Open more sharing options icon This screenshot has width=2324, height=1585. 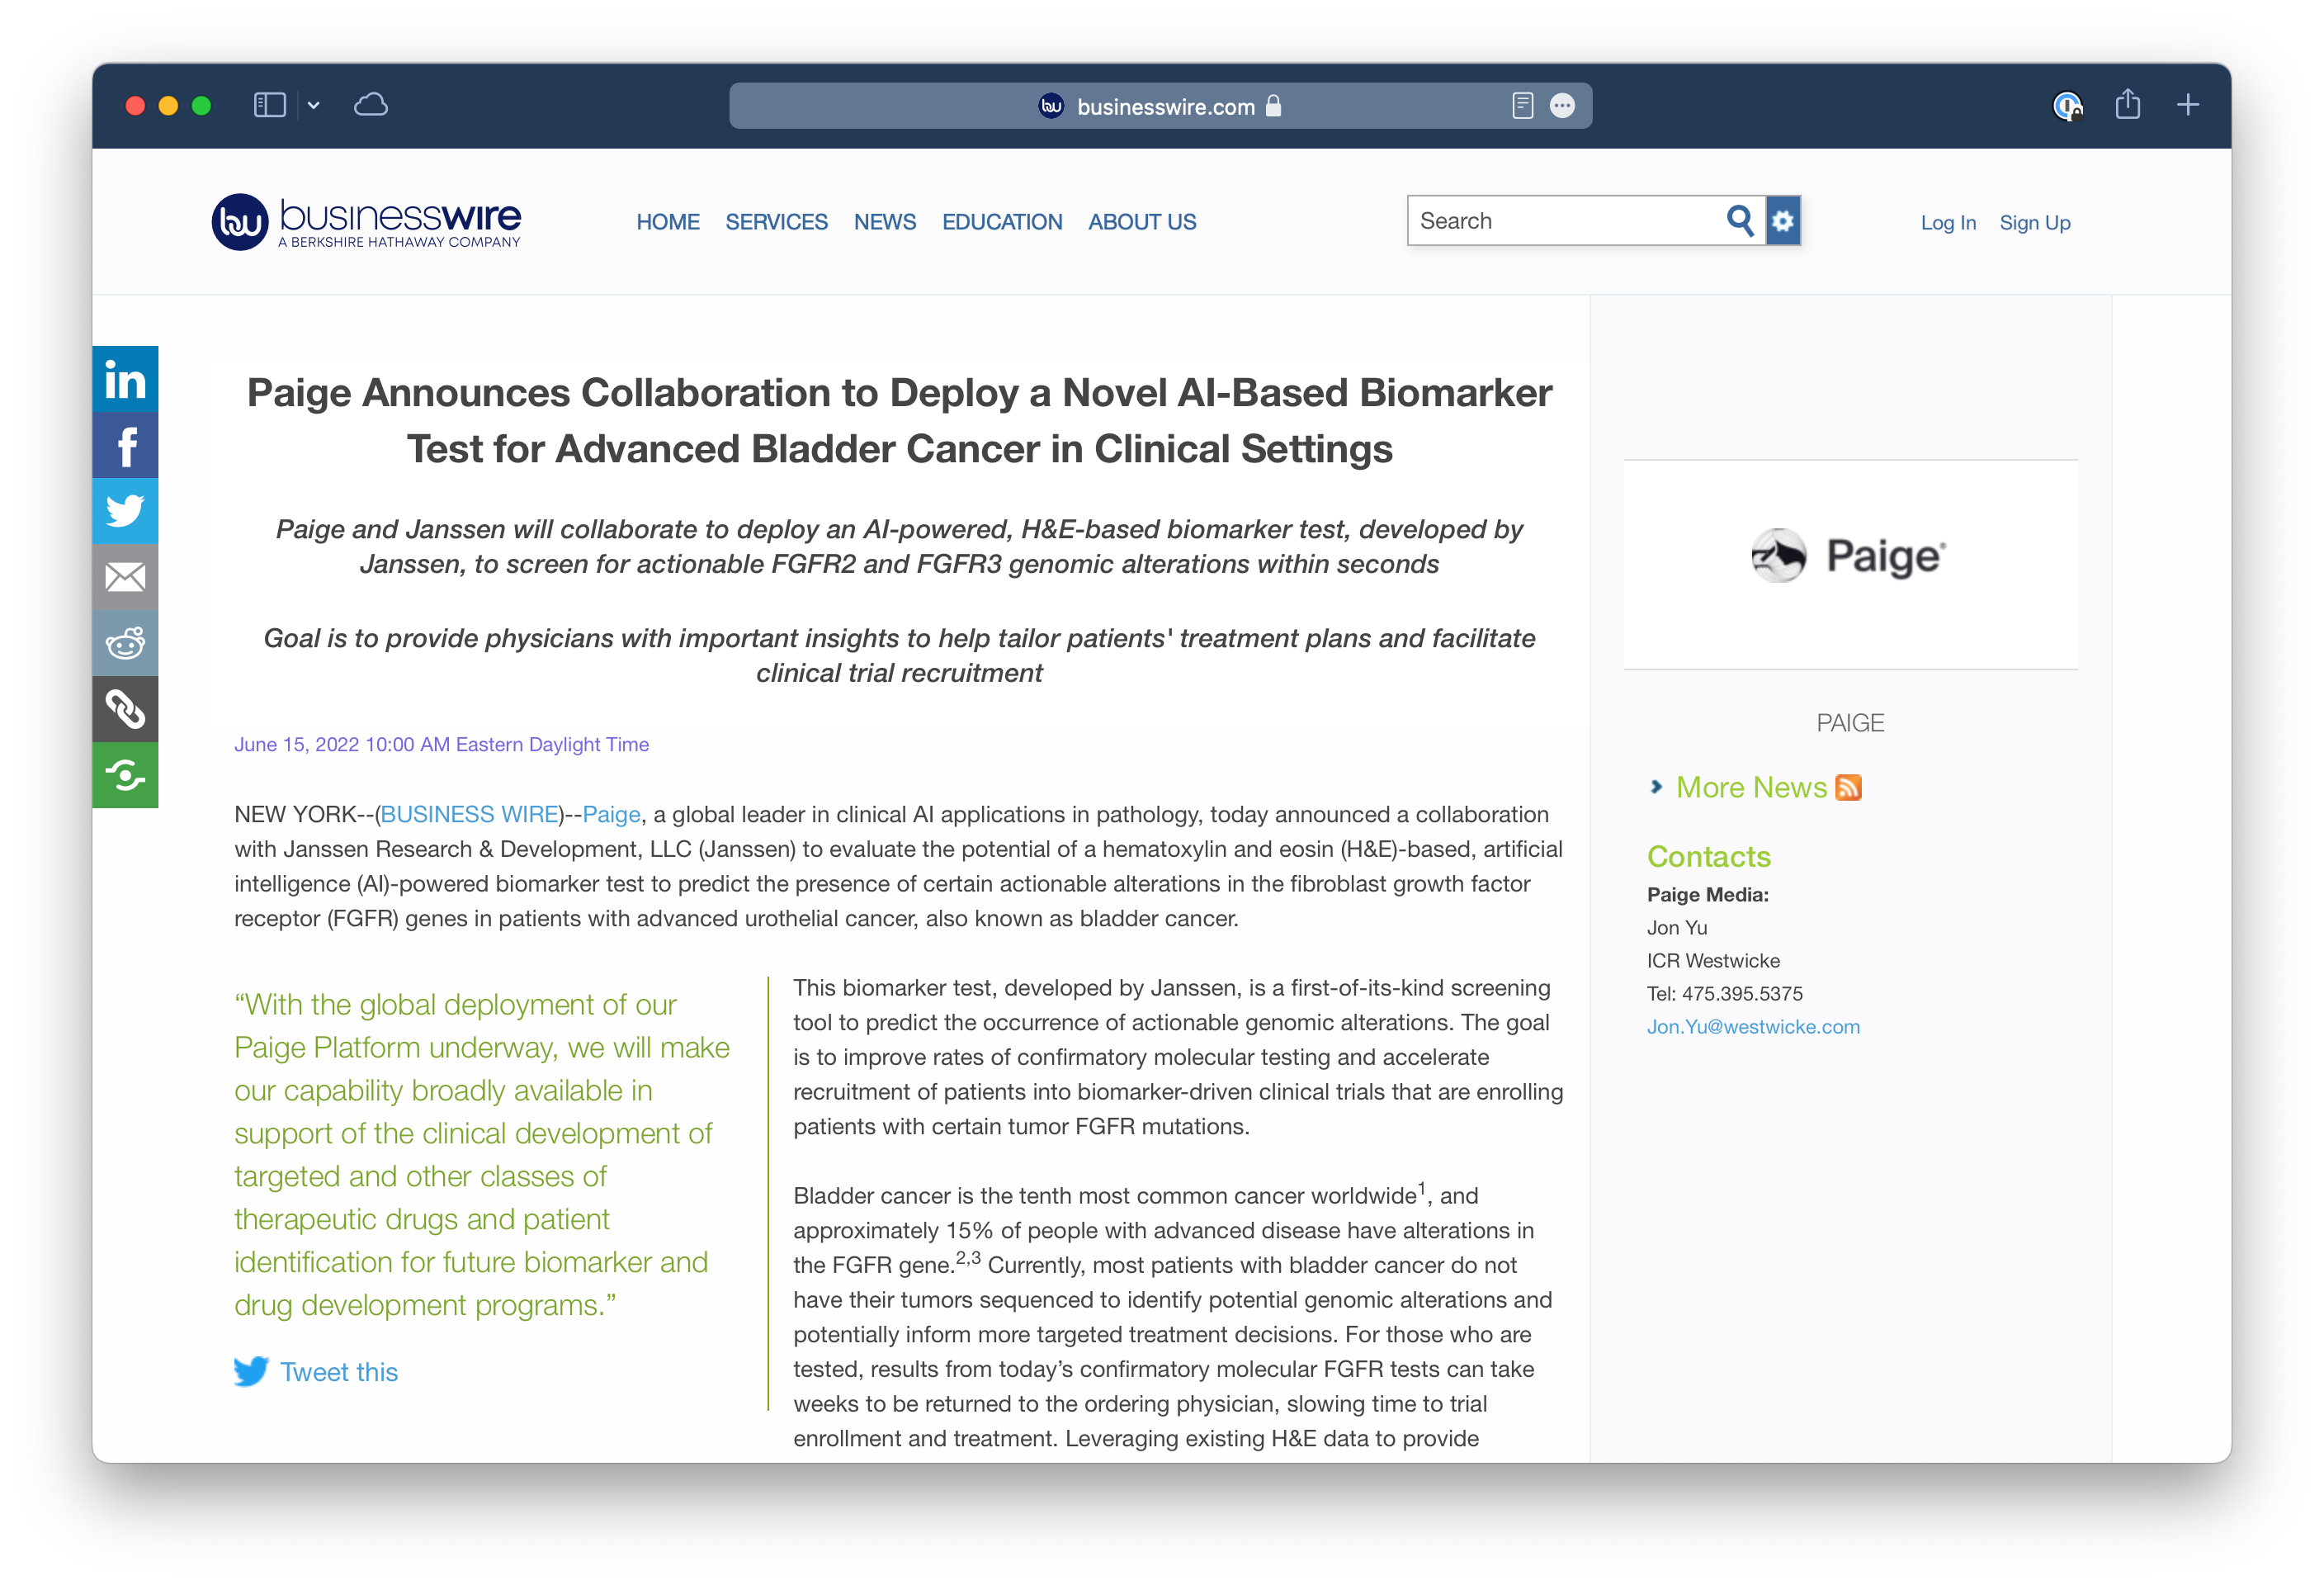125,775
